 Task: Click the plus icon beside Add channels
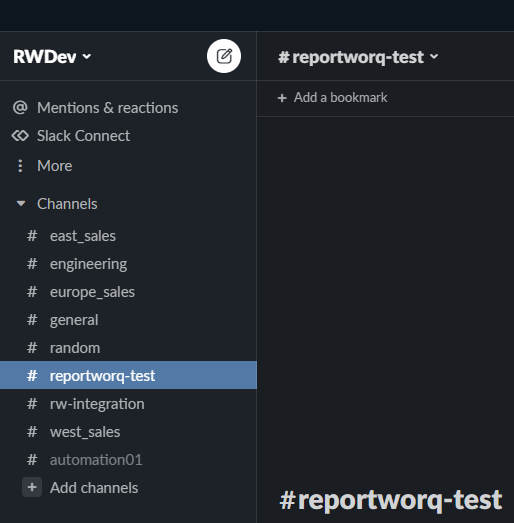coord(32,487)
